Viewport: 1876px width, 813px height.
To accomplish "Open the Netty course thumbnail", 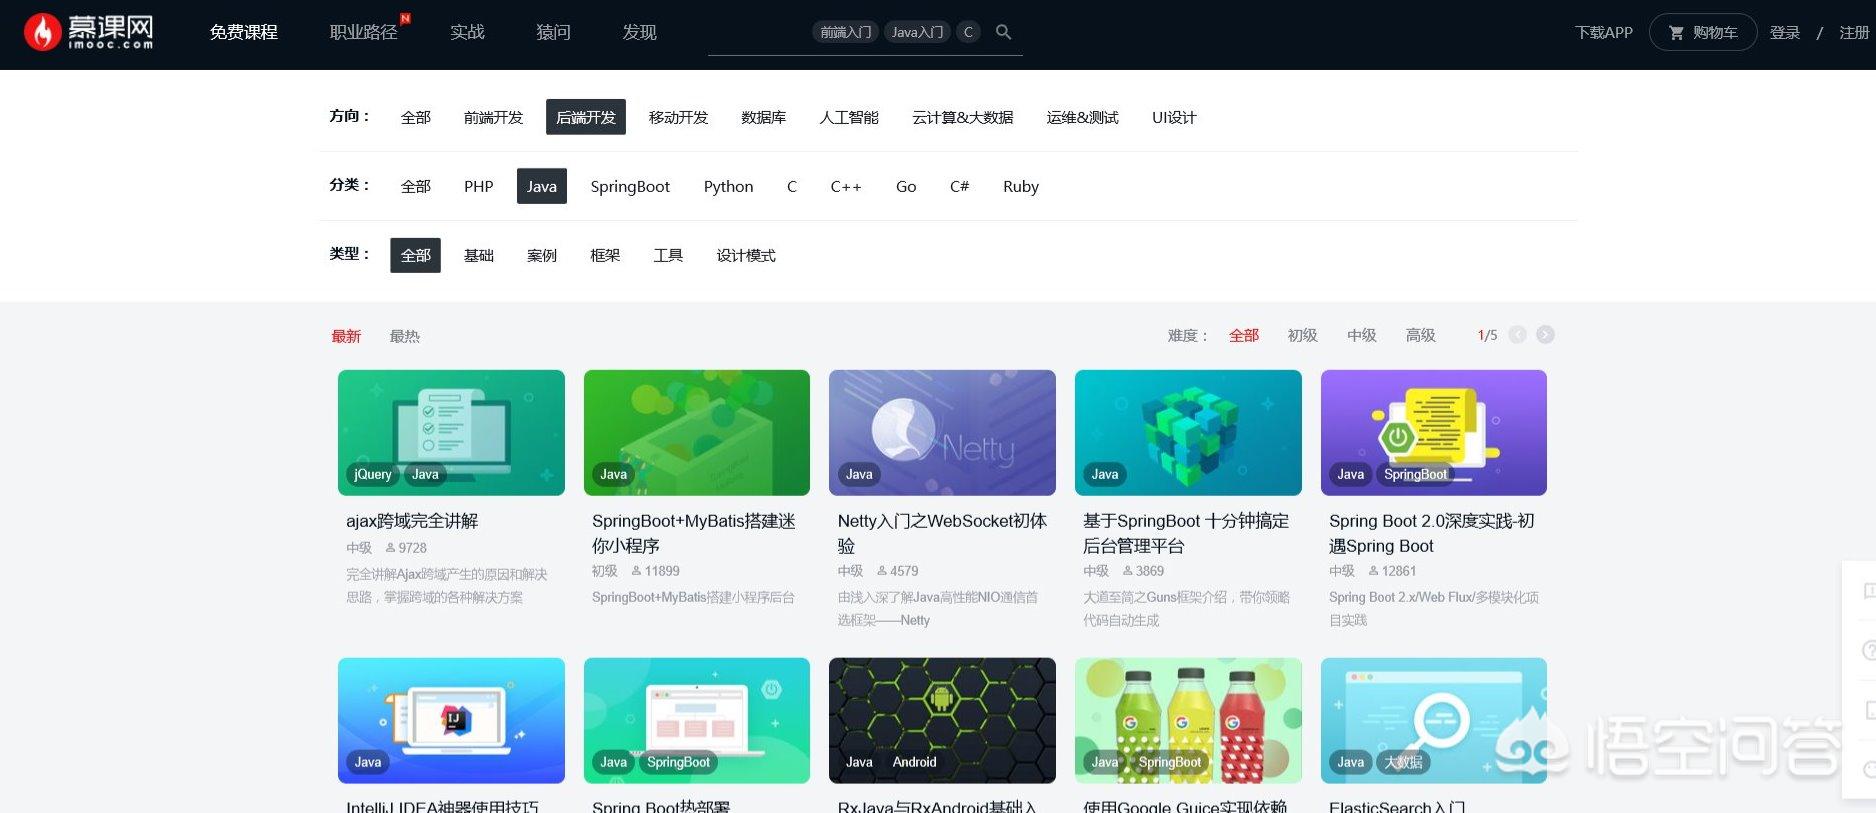I will click(x=942, y=432).
